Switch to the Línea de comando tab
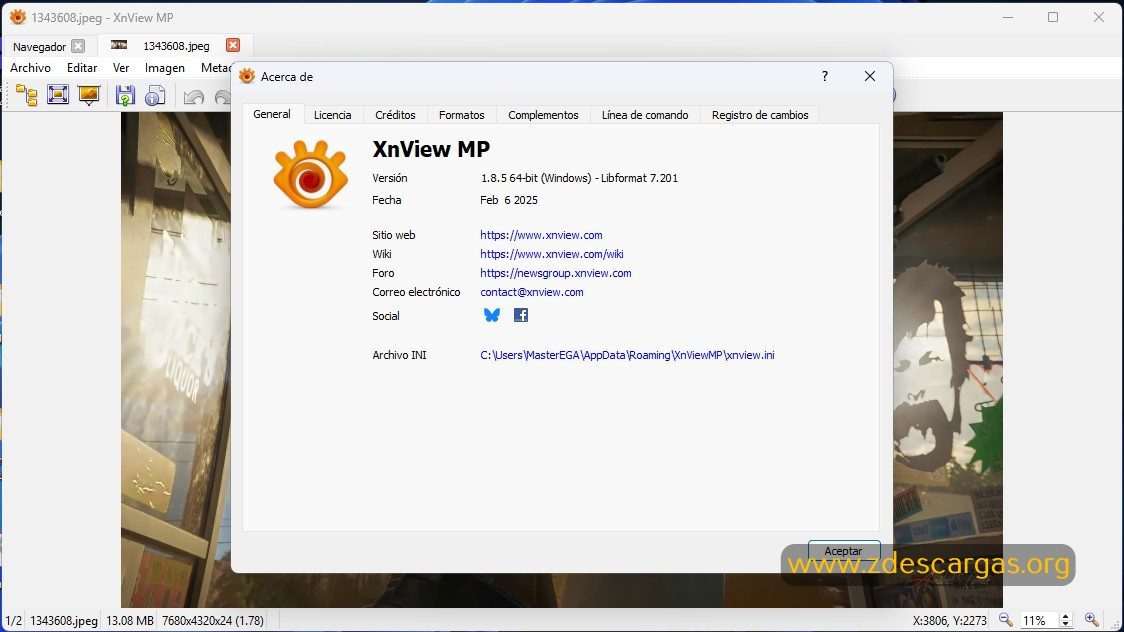 point(645,115)
